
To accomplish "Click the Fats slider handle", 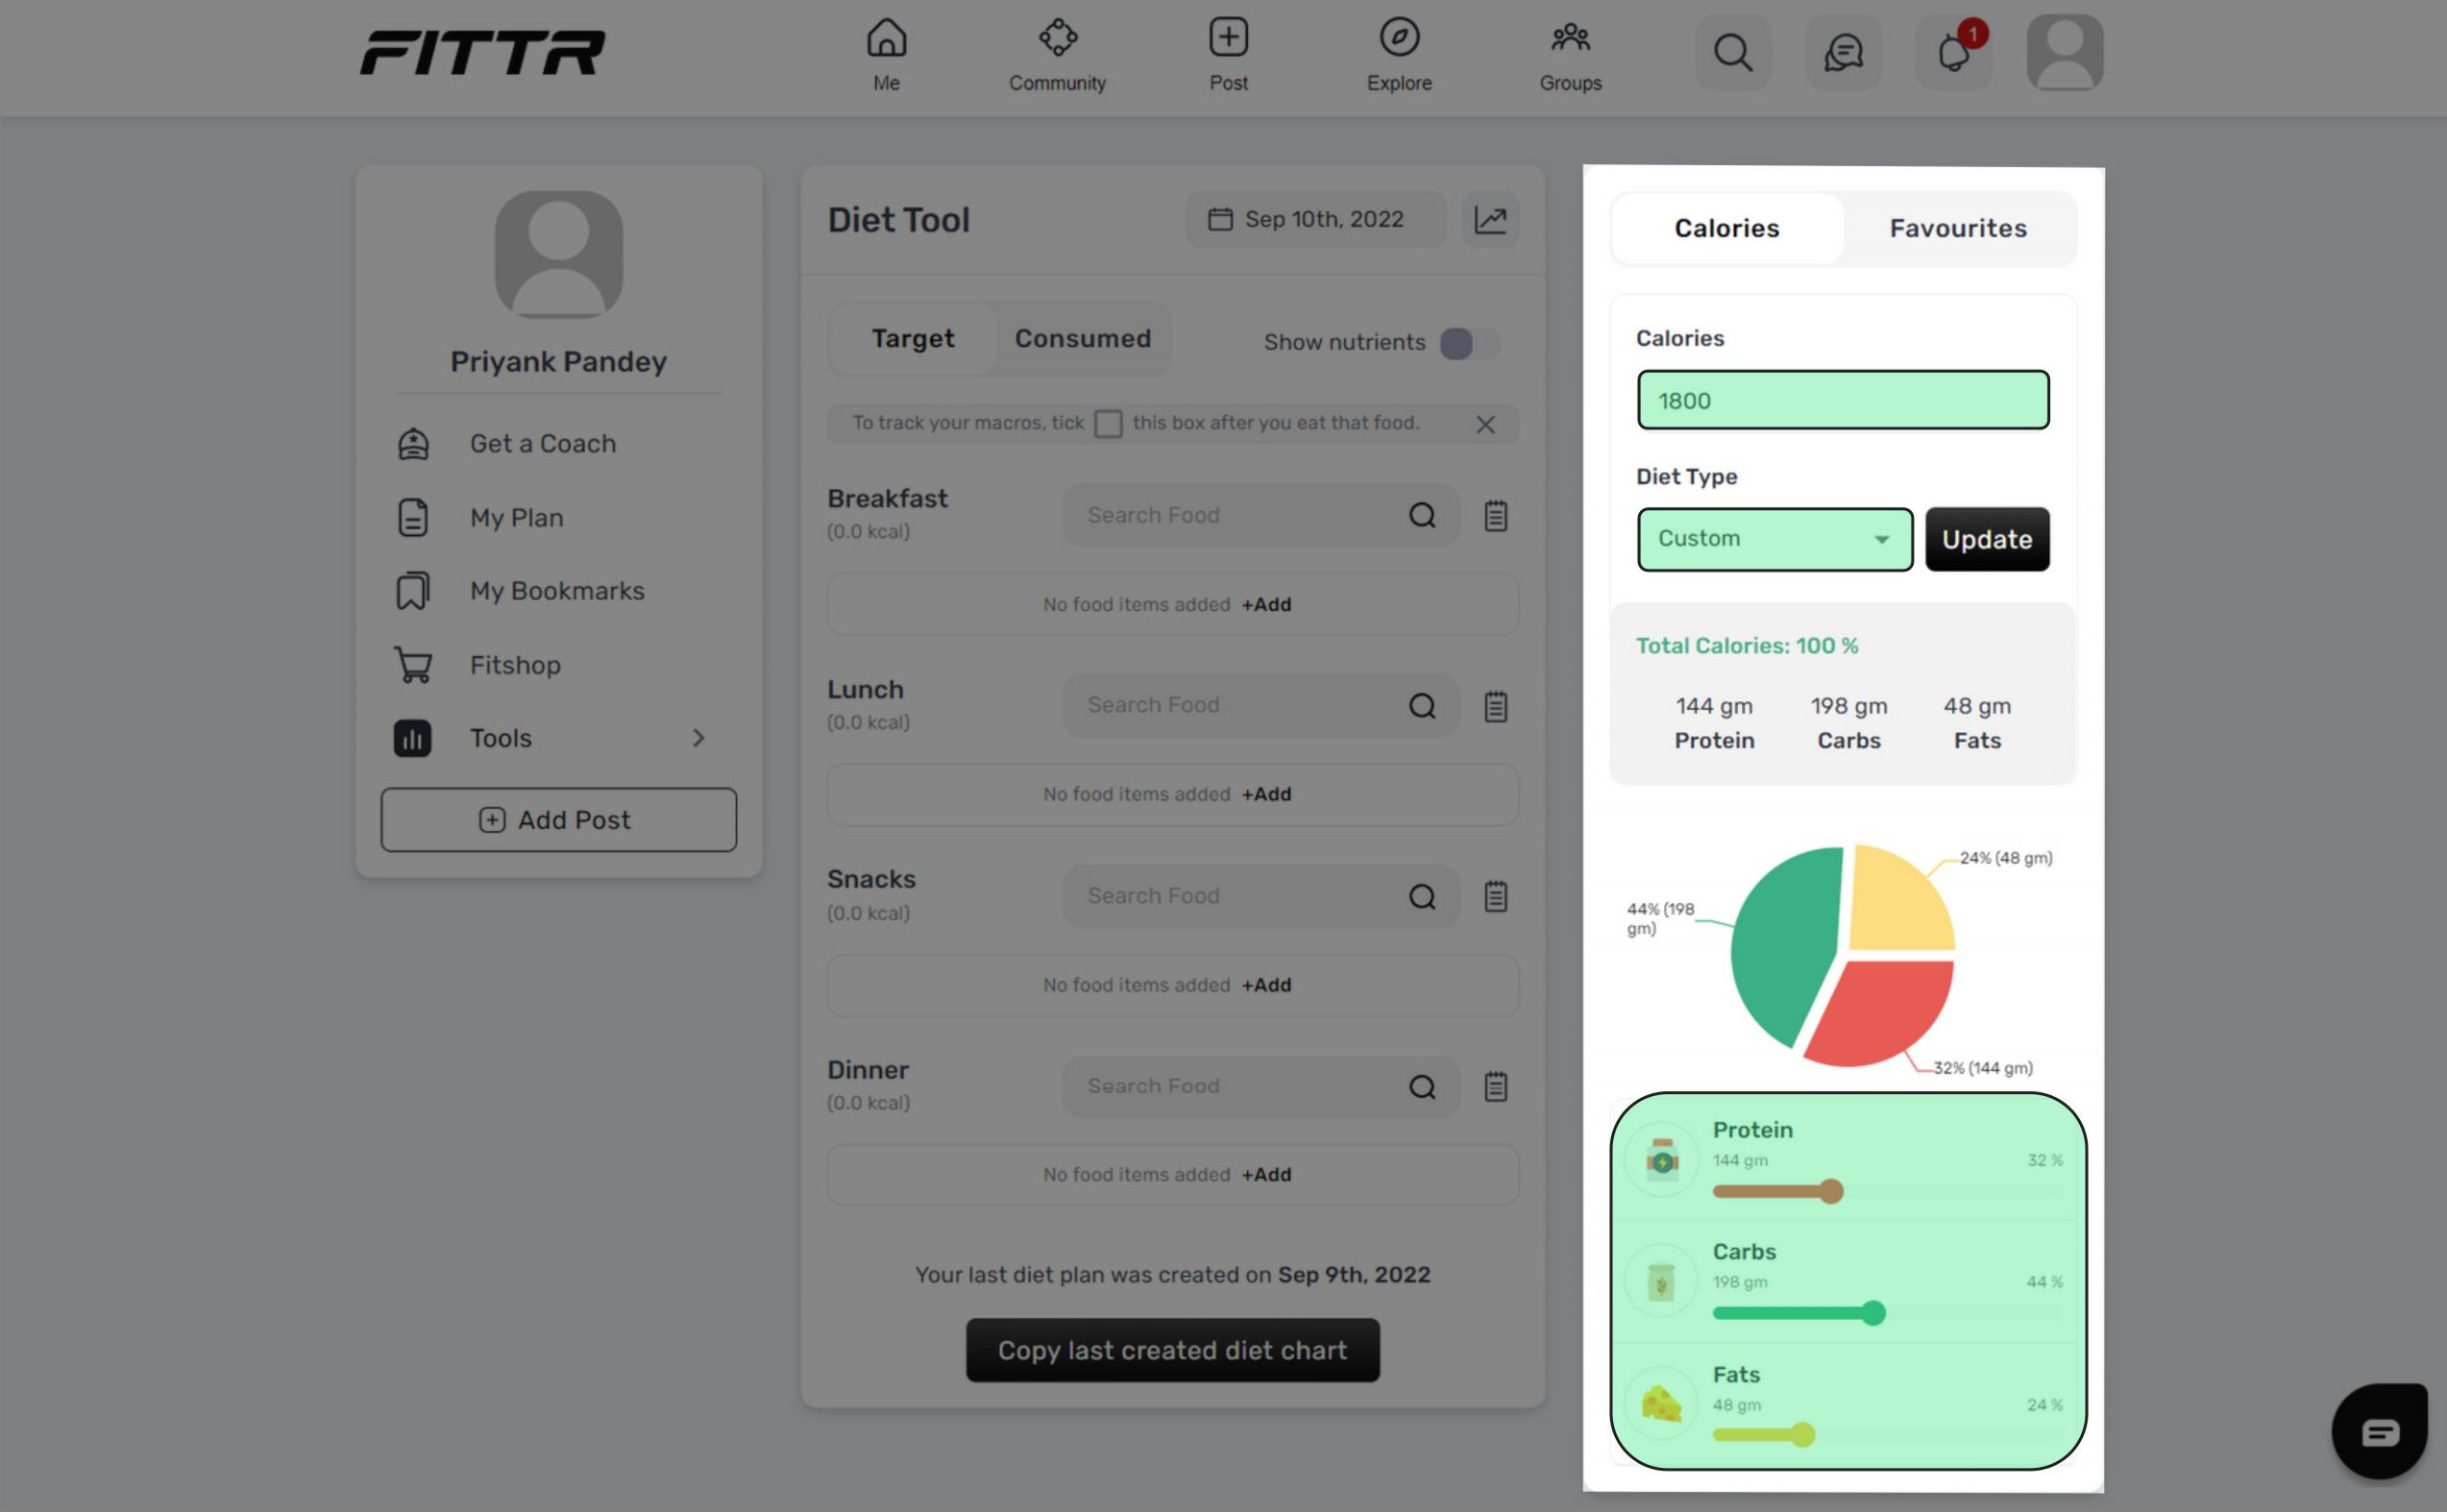I will click(1802, 1436).
